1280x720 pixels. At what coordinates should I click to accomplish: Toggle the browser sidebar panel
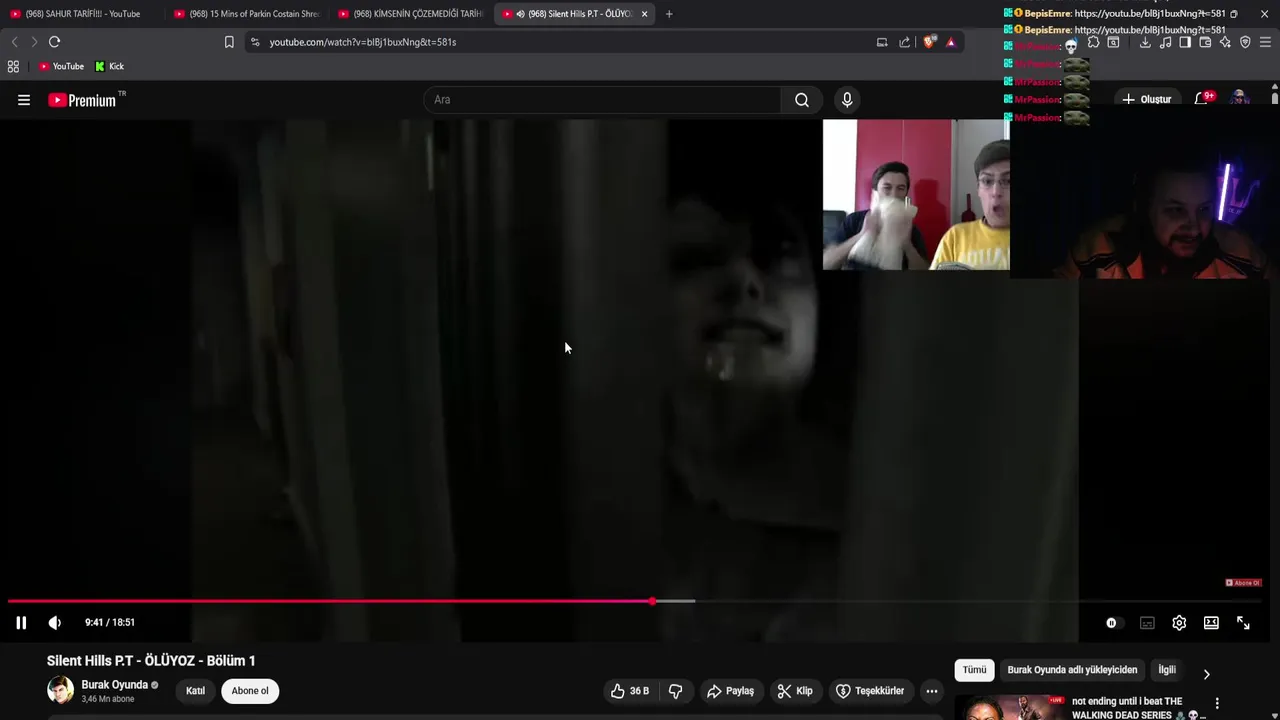pyautogui.click(x=1185, y=42)
